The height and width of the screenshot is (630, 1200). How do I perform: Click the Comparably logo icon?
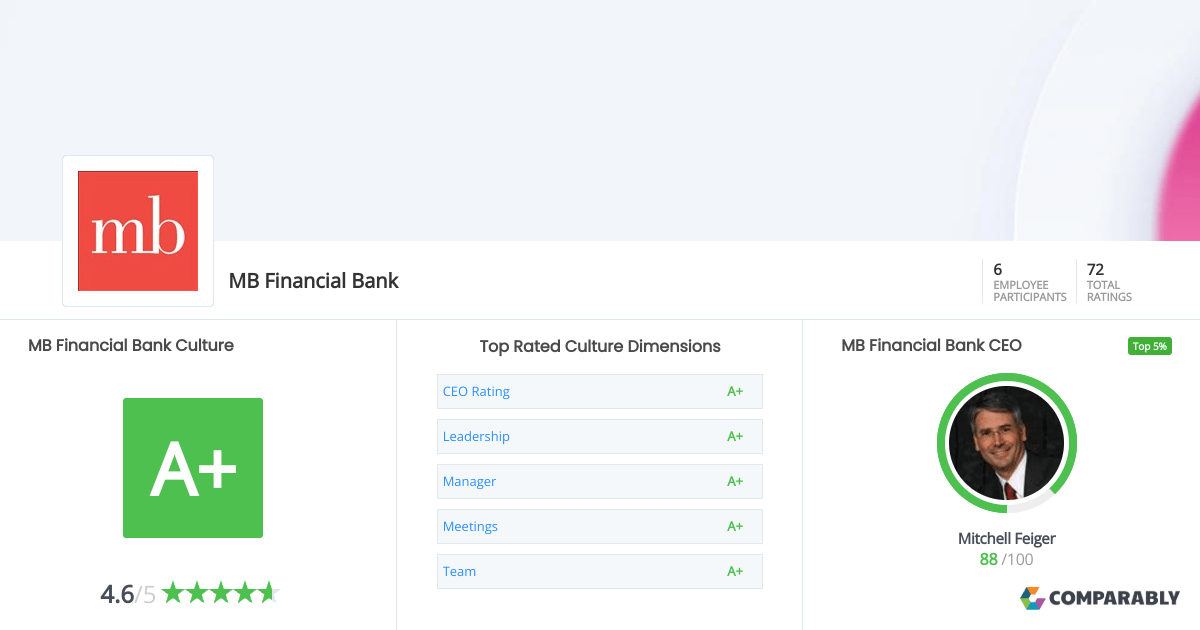[x=1032, y=598]
